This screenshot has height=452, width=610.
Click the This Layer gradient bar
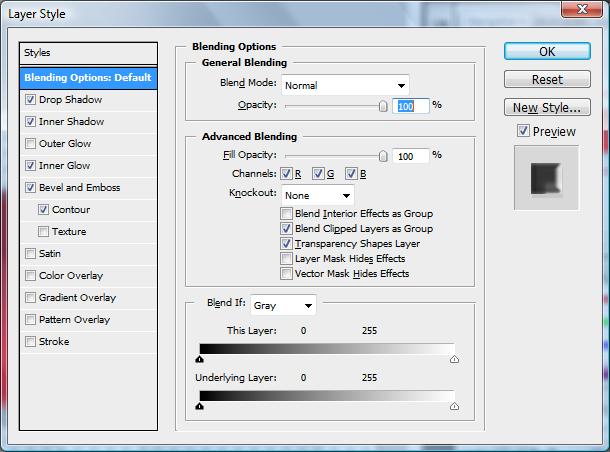pyautogui.click(x=327, y=349)
